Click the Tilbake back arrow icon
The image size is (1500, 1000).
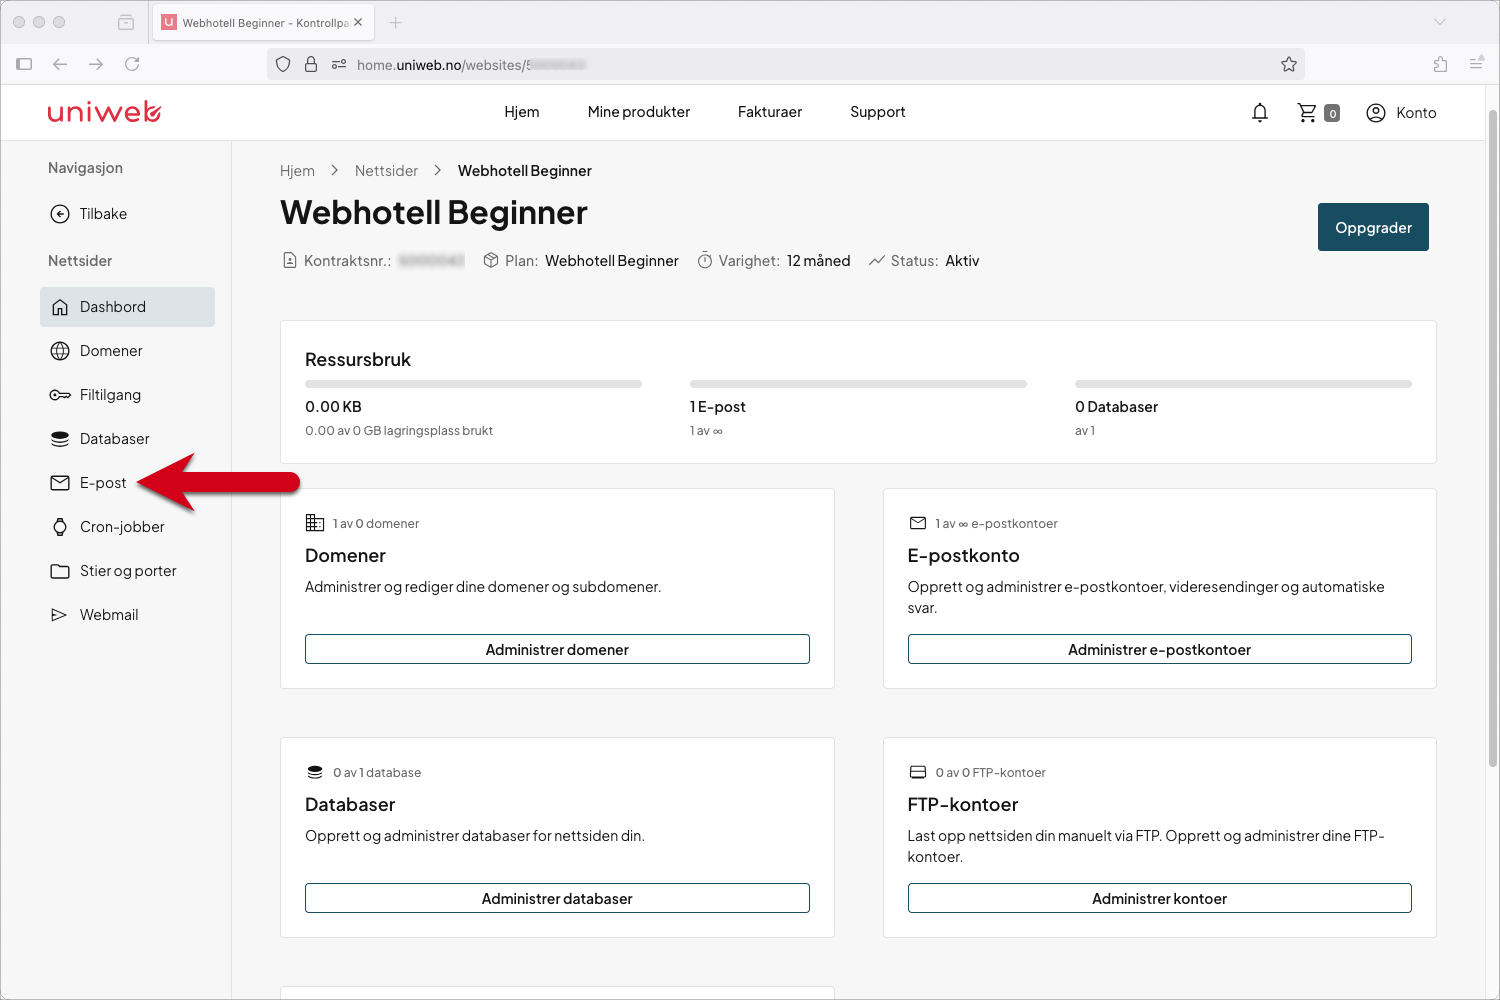(60, 214)
